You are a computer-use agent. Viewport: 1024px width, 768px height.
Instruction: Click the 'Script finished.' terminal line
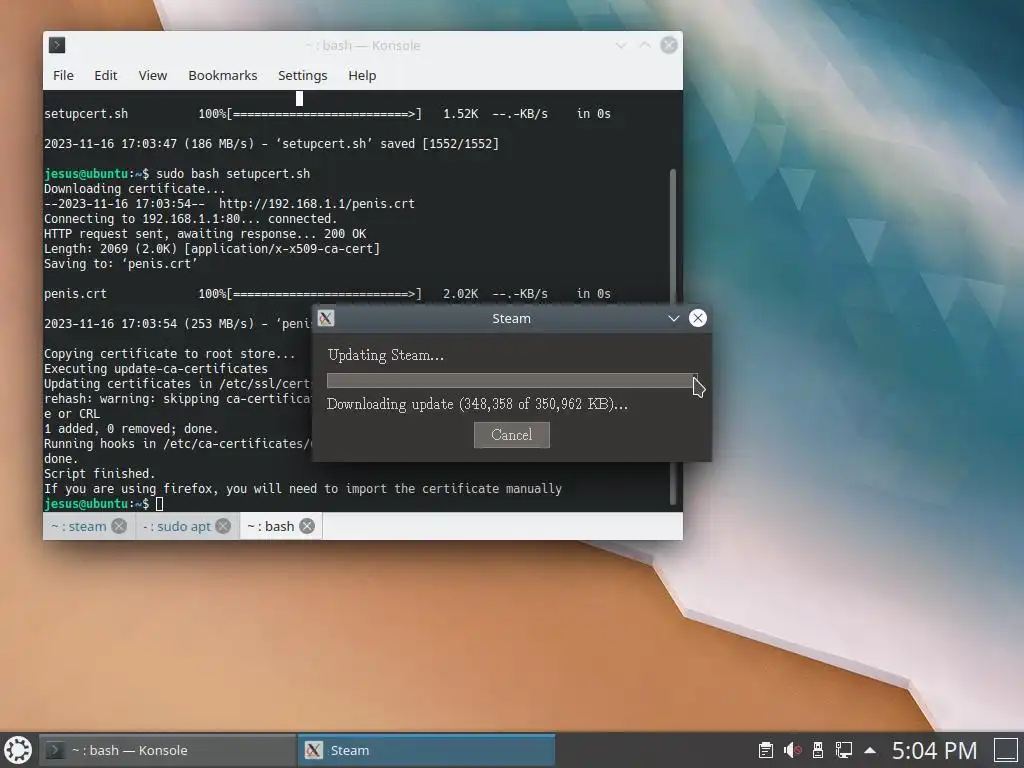pyautogui.click(x=99, y=473)
